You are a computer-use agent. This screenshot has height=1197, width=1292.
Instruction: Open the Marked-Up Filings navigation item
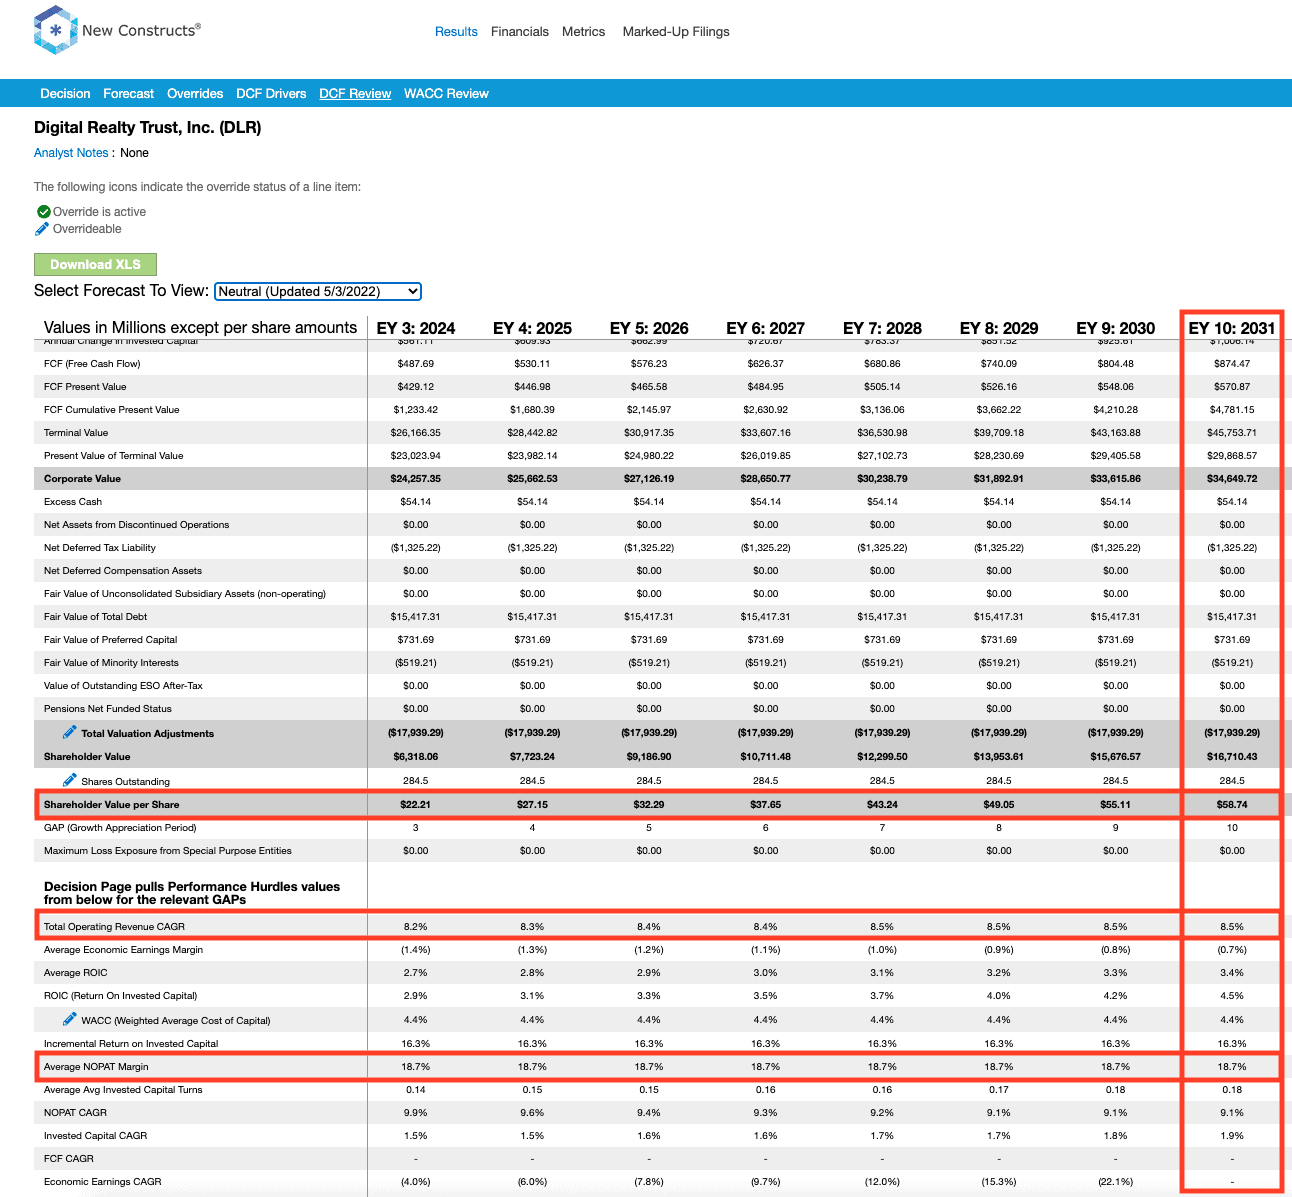[x=676, y=32]
